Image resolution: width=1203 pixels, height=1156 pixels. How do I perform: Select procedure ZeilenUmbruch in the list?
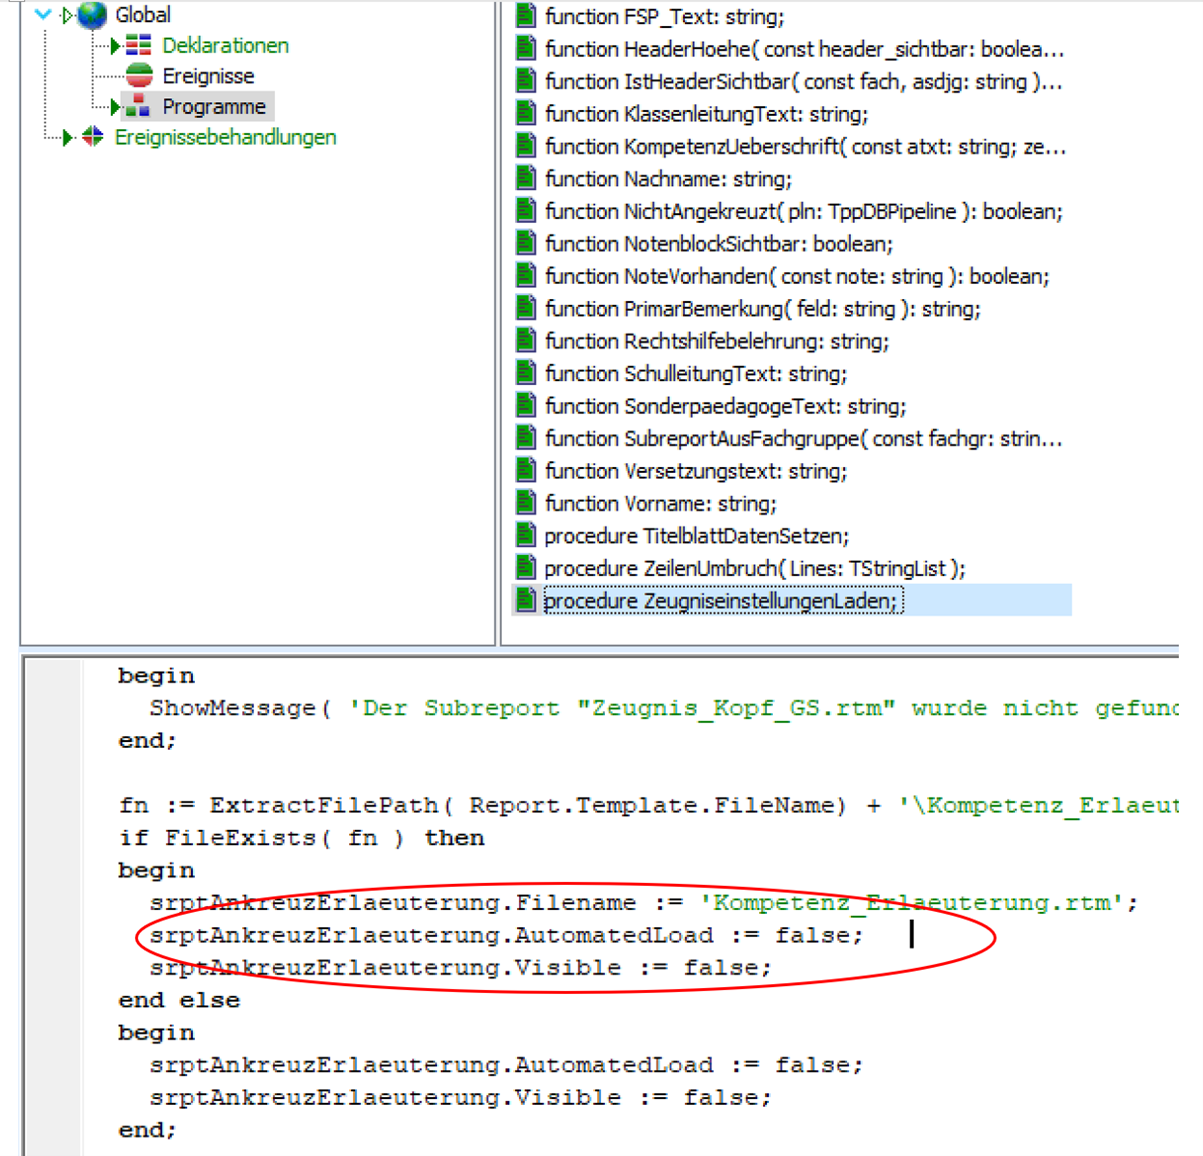(754, 568)
